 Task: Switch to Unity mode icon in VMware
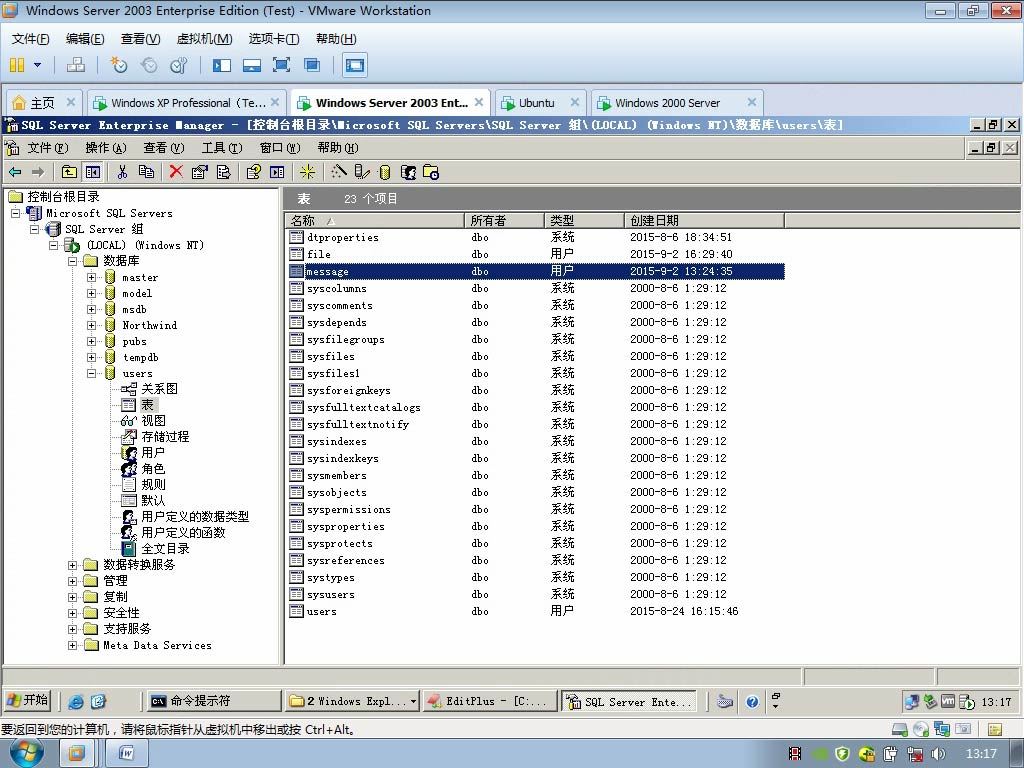(x=312, y=65)
